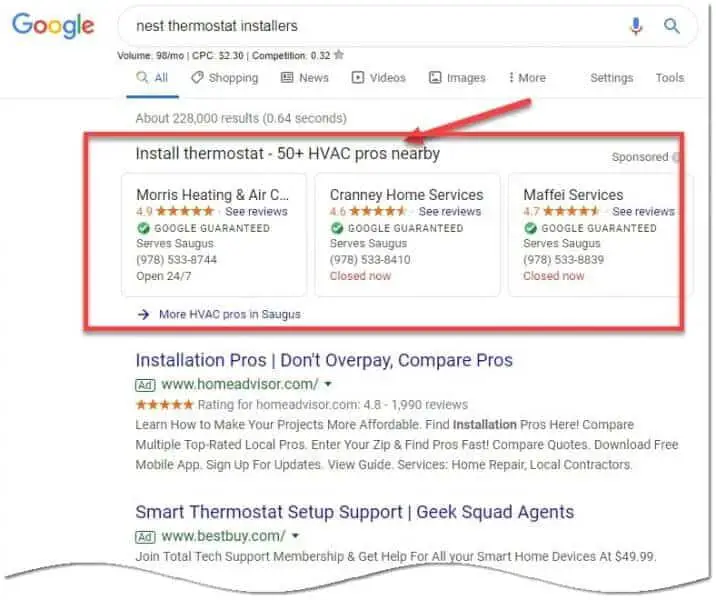This screenshot has height=600, width=716.
Task: See reviews for Maffei Services
Action: point(643,211)
